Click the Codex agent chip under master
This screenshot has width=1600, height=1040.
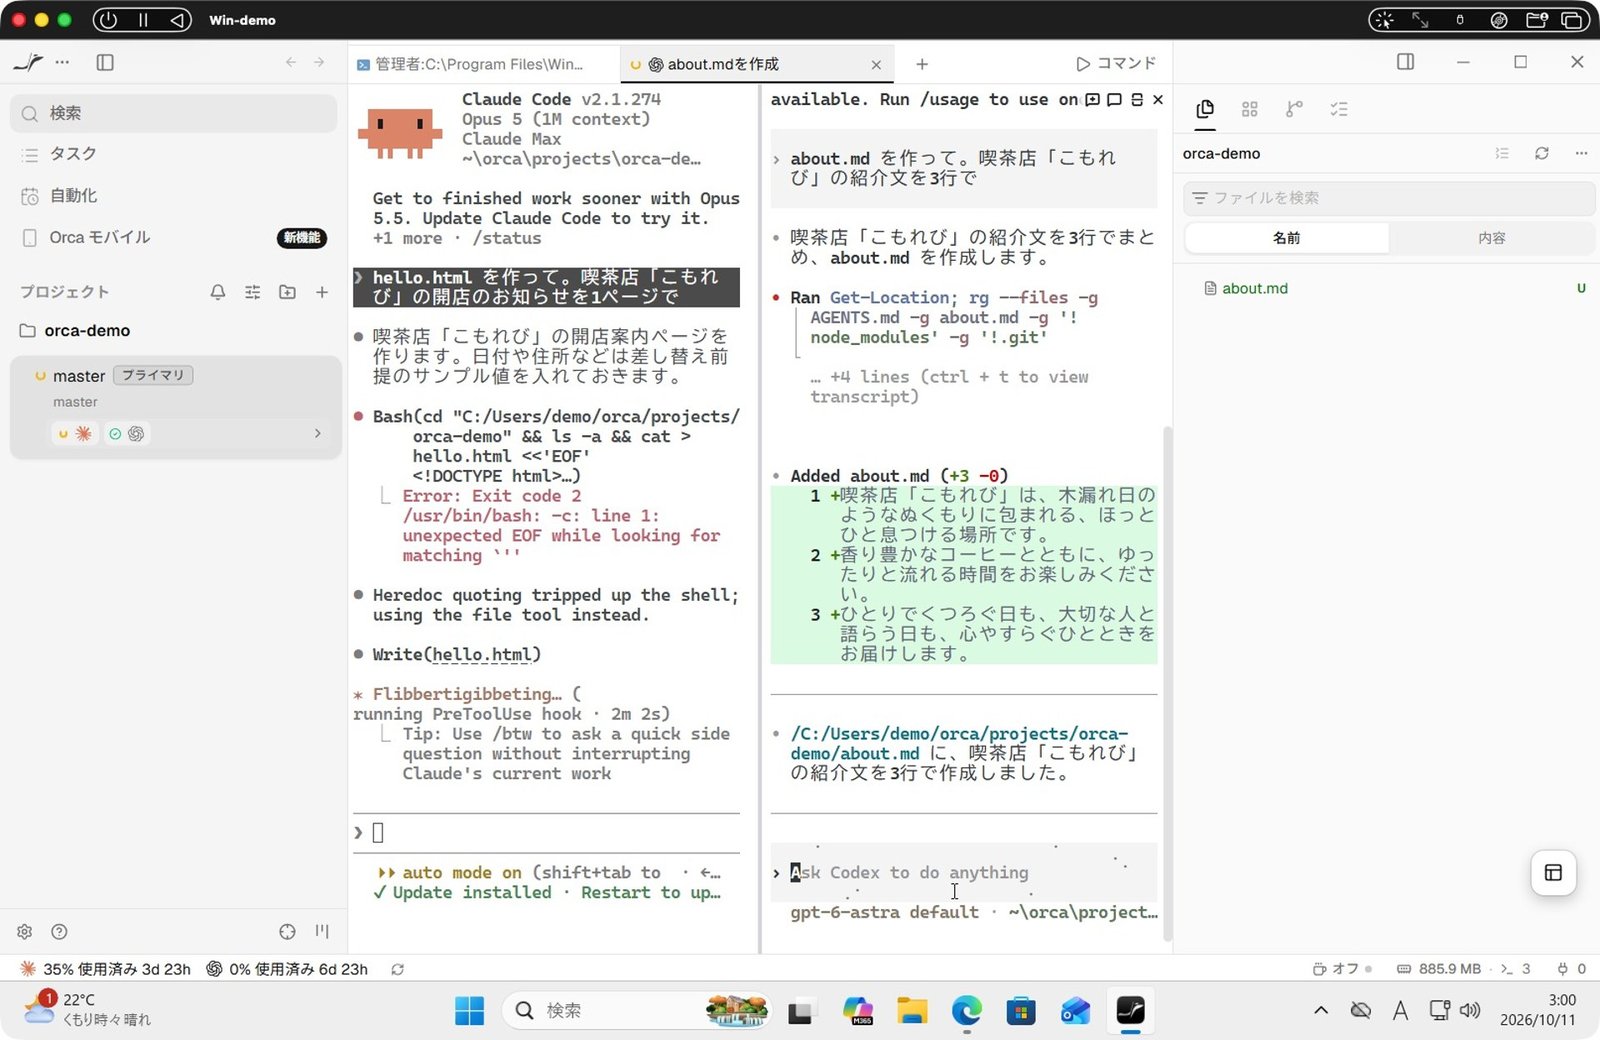(x=127, y=434)
